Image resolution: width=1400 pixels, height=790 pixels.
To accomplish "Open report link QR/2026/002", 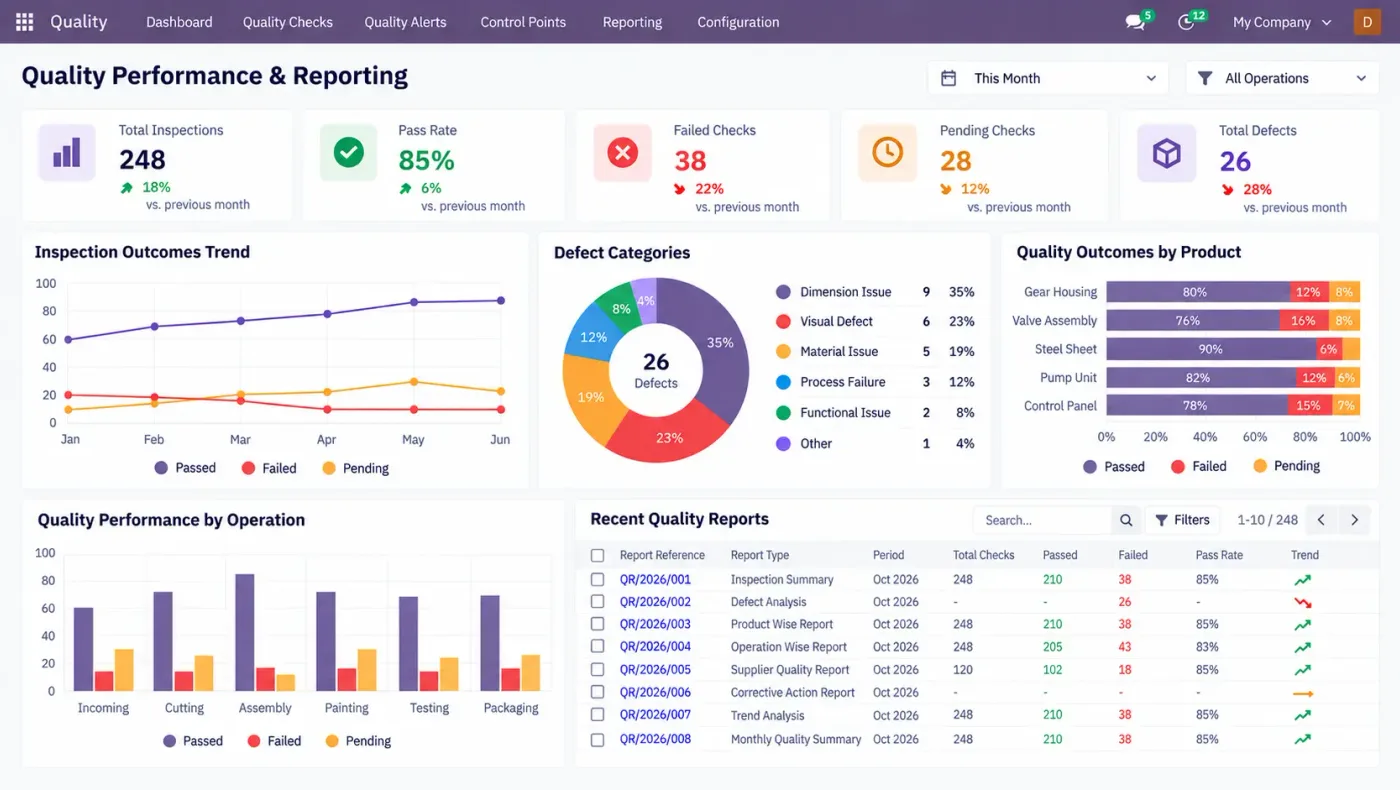I will coord(655,602).
